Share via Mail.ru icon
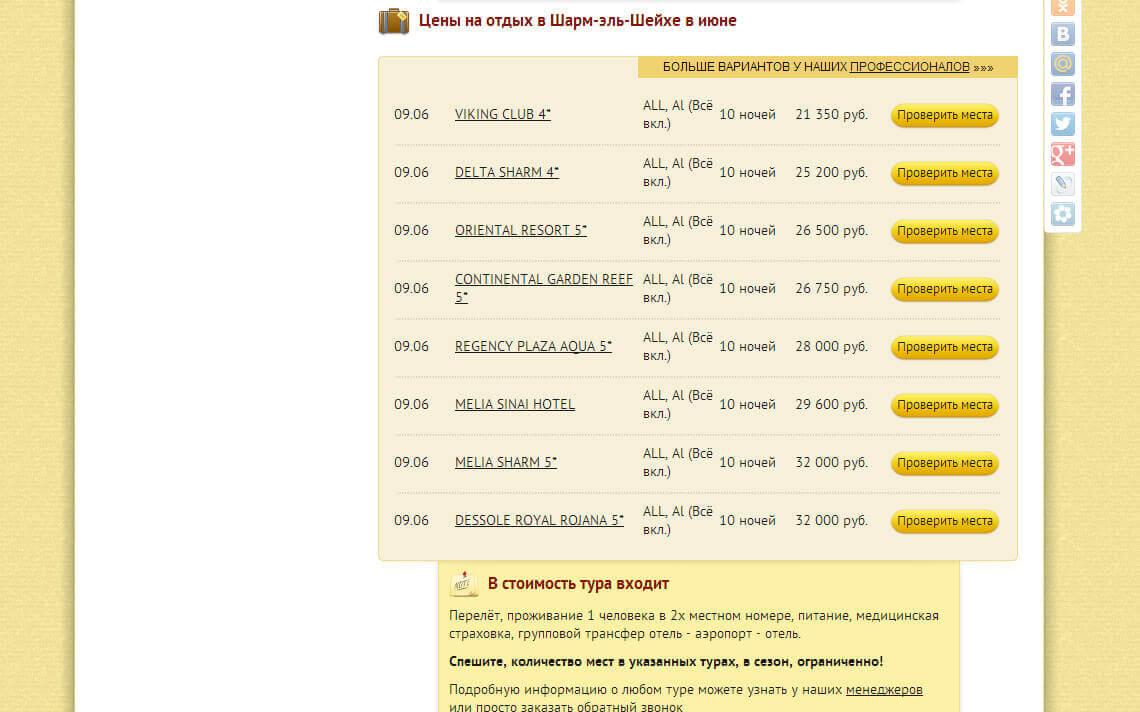This screenshot has height=712, width=1140. [1062, 64]
